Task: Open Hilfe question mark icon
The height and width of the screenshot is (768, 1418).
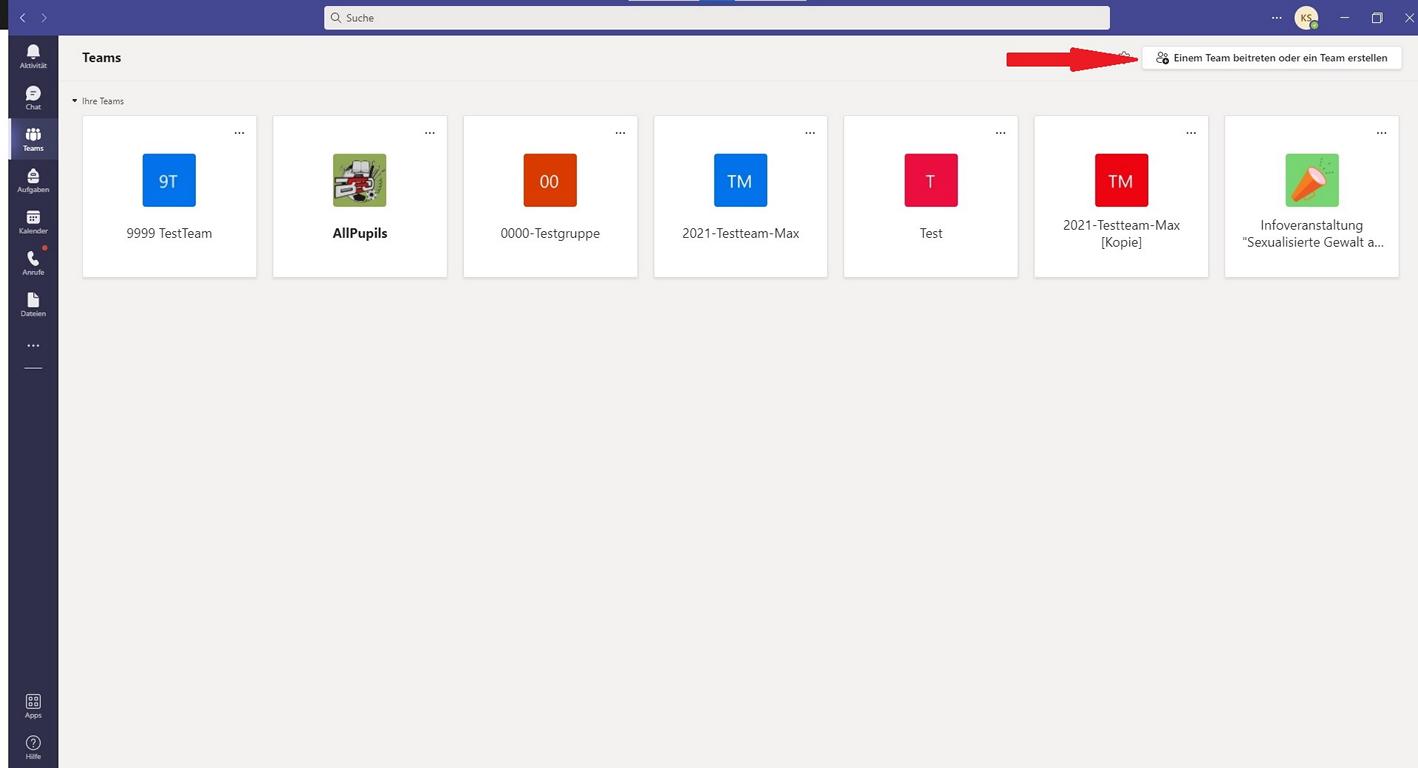Action: 33,747
